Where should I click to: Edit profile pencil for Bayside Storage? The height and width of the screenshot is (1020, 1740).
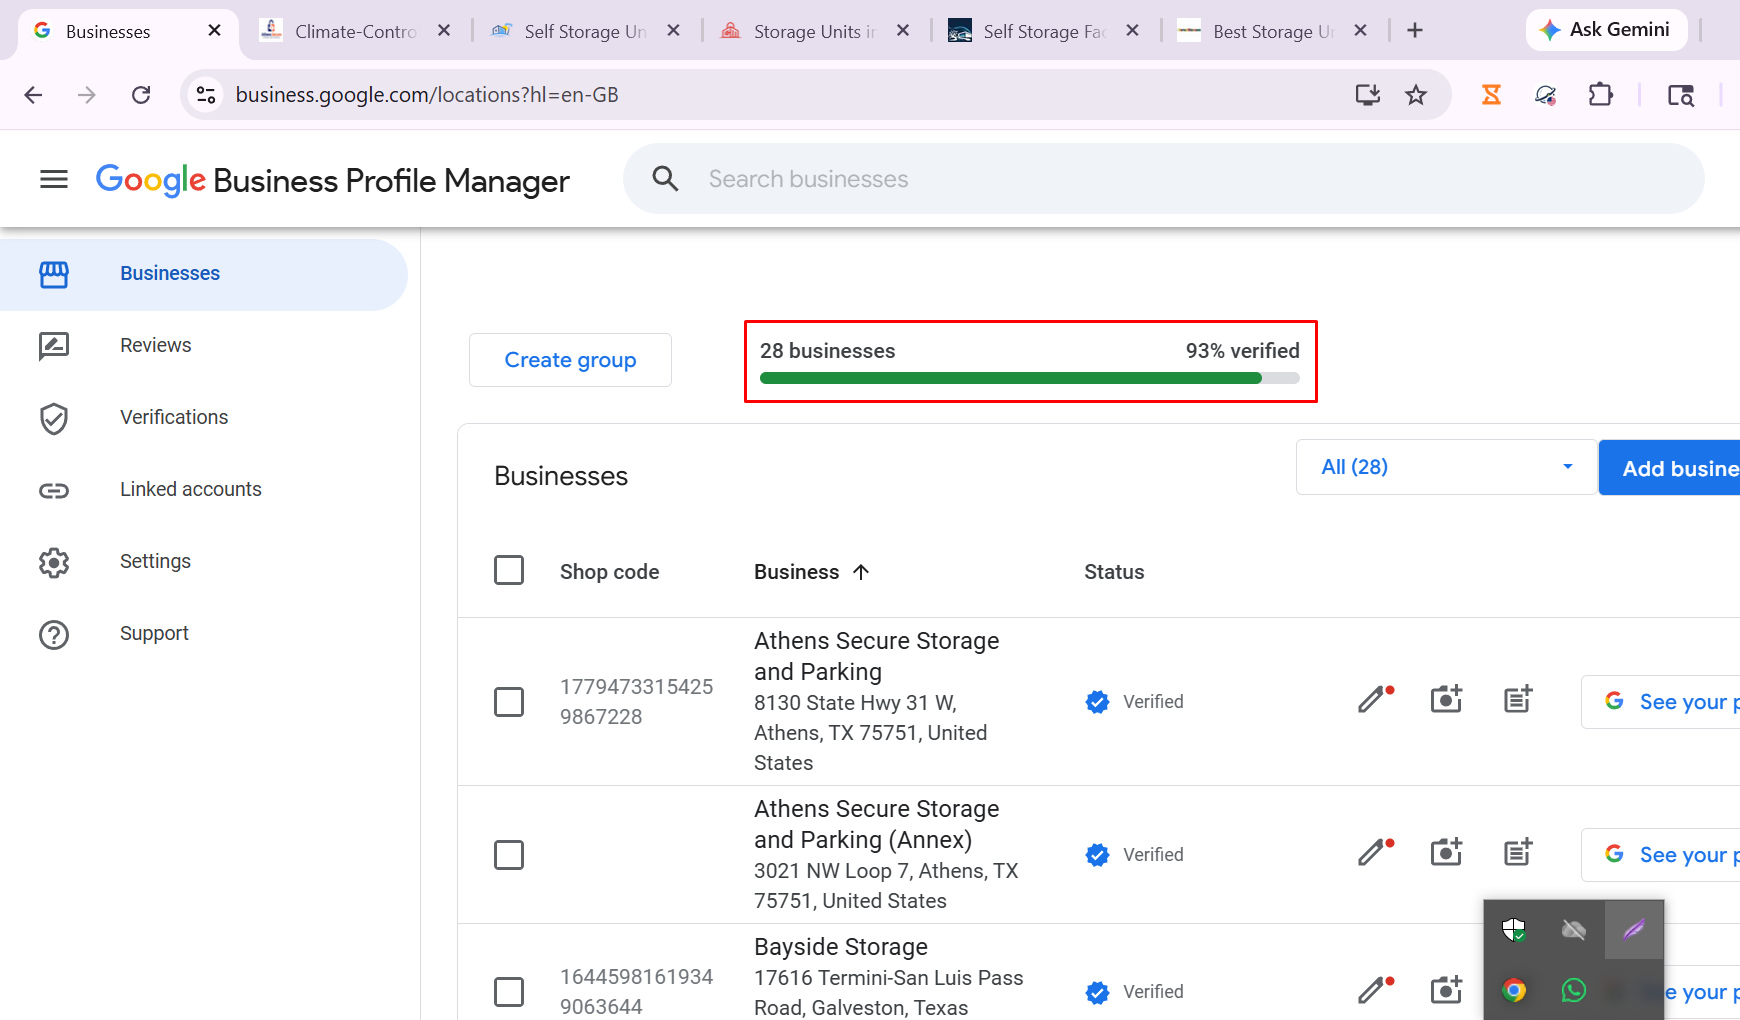point(1375,989)
